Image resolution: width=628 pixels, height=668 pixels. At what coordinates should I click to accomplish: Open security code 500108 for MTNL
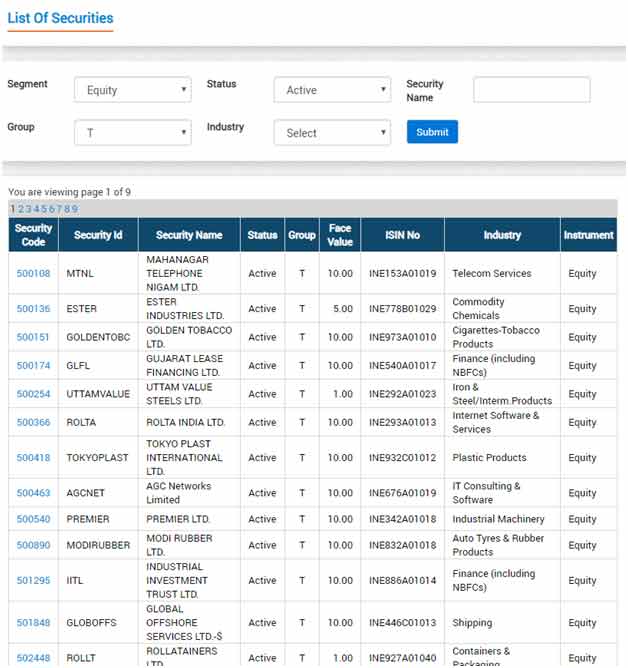[x=33, y=273]
